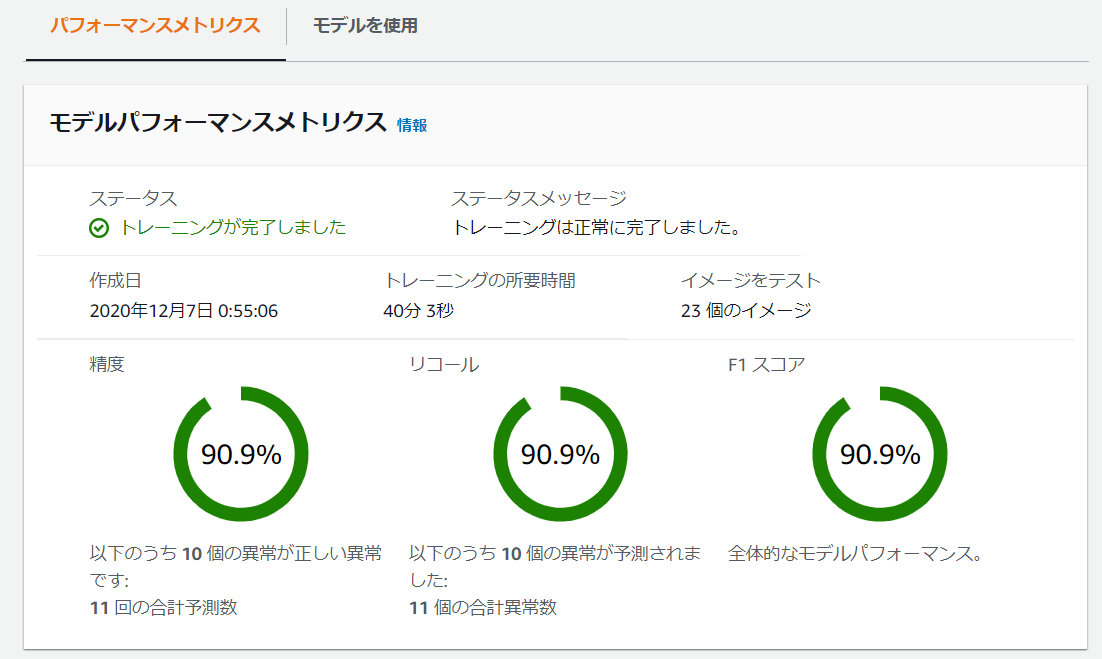The height and width of the screenshot is (659, 1102).
Task: Click the リコール metric label
Action: pyautogui.click(x=444, y=365)
